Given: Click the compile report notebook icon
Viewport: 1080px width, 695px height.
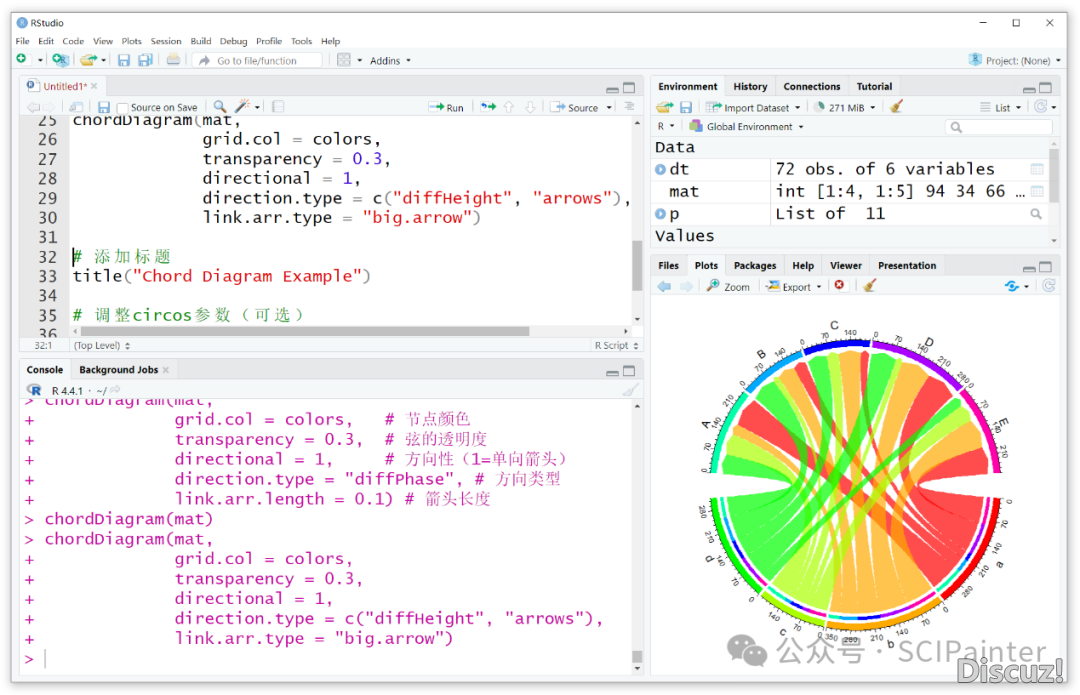Looking at the screenshot, I should coord(278,106).
